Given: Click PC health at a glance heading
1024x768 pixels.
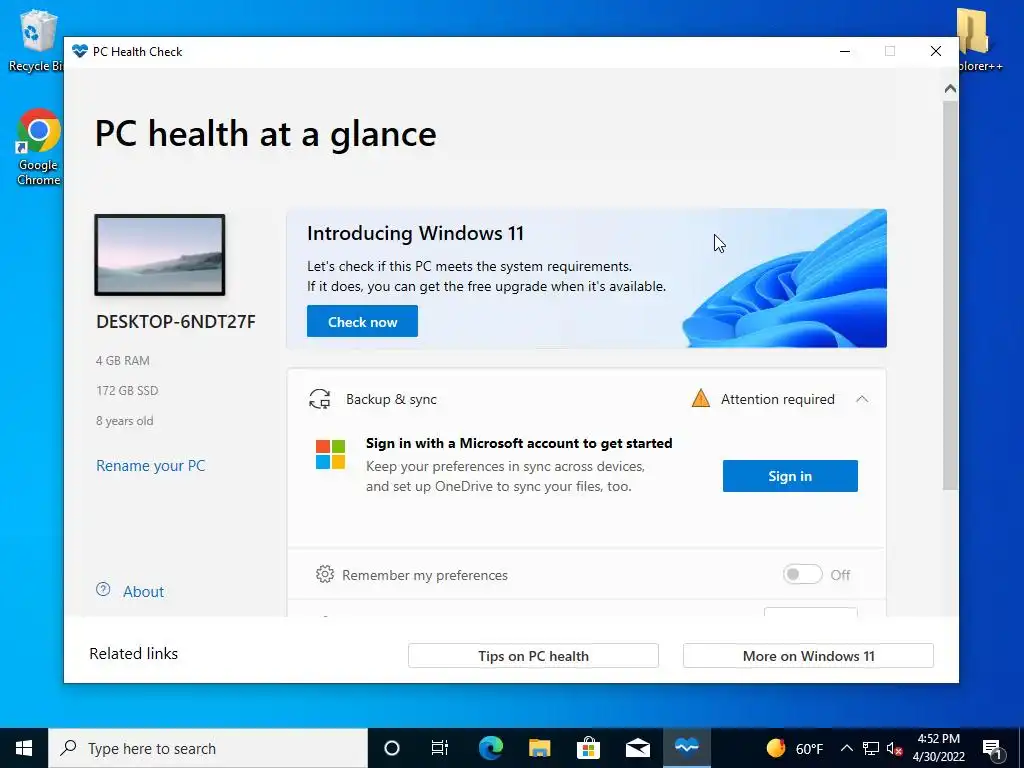Looking at the screenshot, I should [266, 135].
